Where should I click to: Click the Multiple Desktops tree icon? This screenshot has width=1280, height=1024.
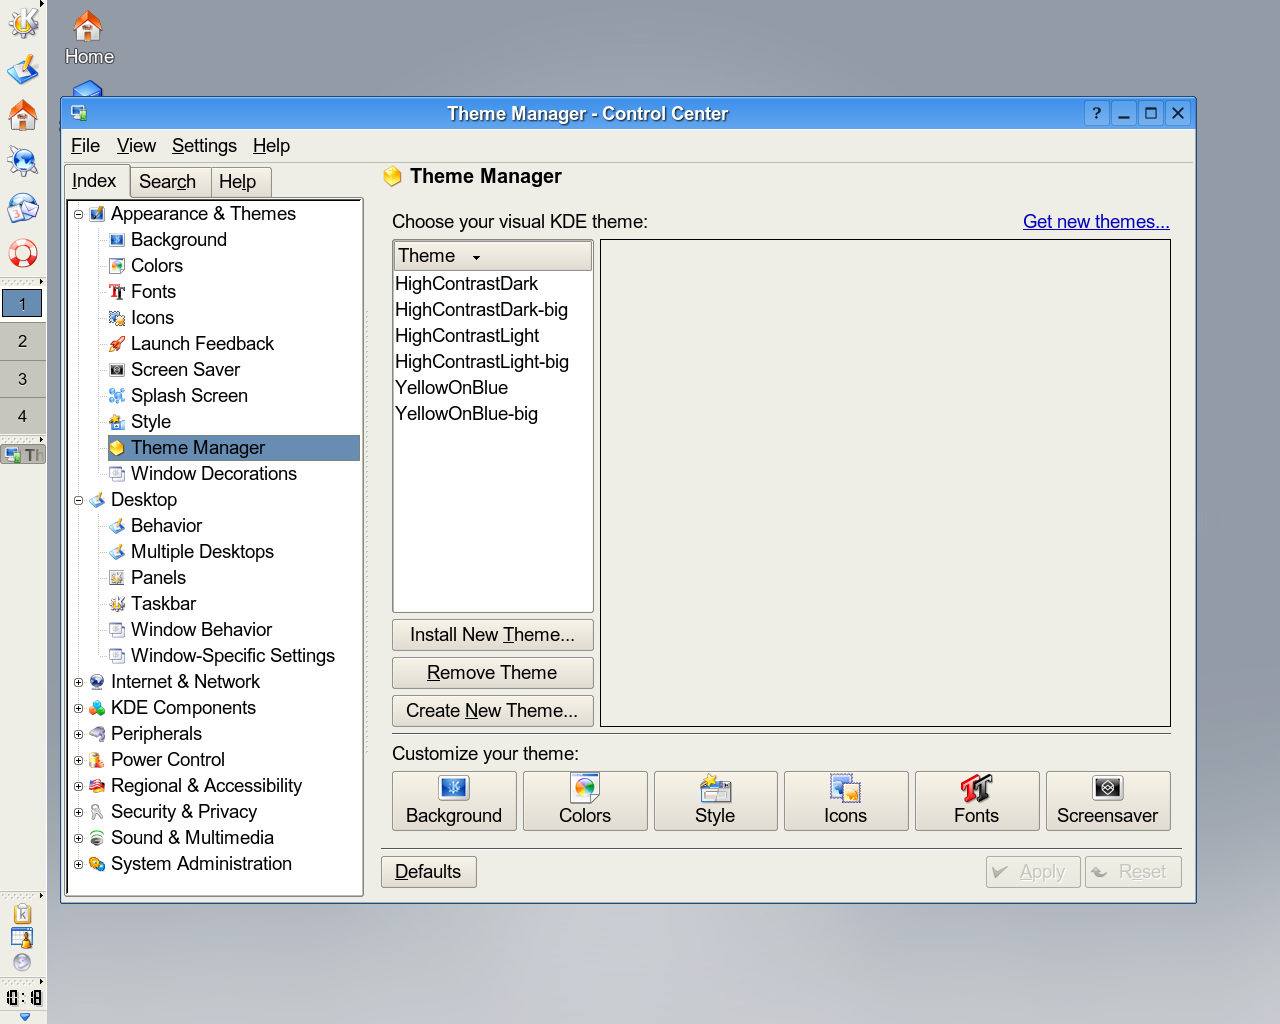point(117,552)
